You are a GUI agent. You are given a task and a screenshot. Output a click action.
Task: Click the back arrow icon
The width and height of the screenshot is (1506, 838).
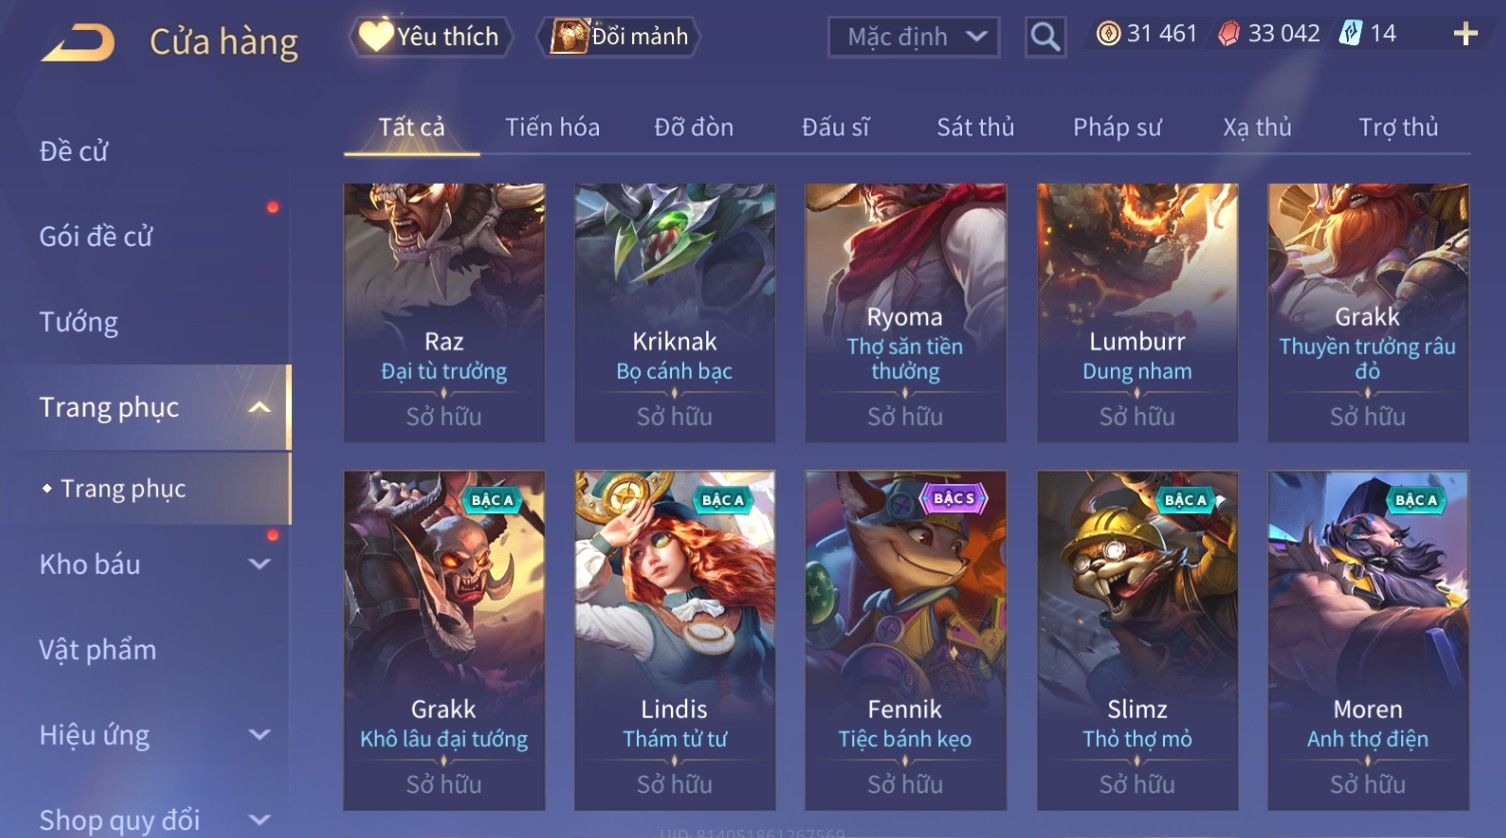coord(78,43)
